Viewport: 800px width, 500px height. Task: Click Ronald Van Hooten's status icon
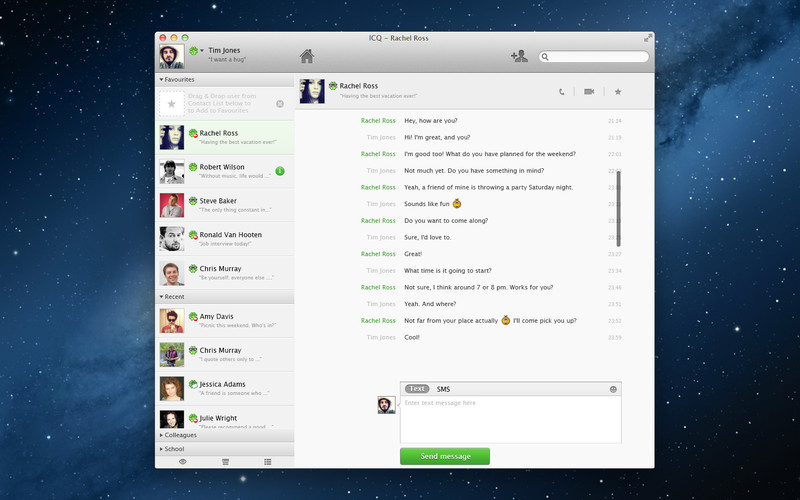pyautogui.click(x=193, y=235)
